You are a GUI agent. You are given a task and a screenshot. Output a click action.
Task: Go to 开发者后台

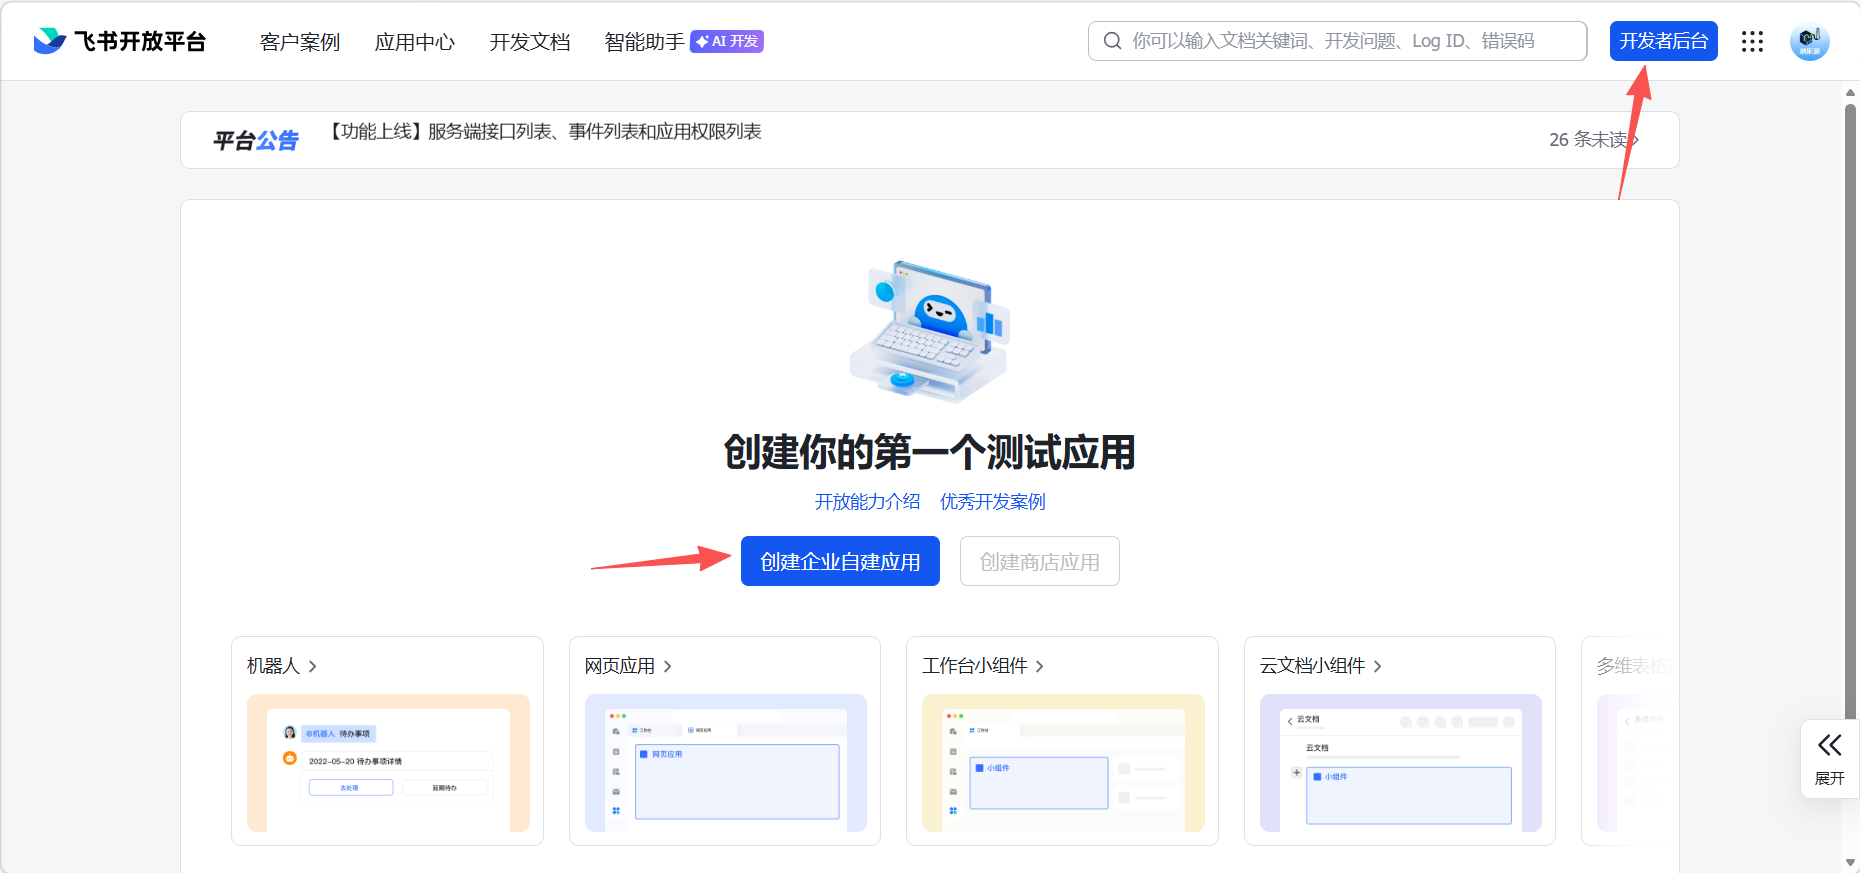(1664, 41)
